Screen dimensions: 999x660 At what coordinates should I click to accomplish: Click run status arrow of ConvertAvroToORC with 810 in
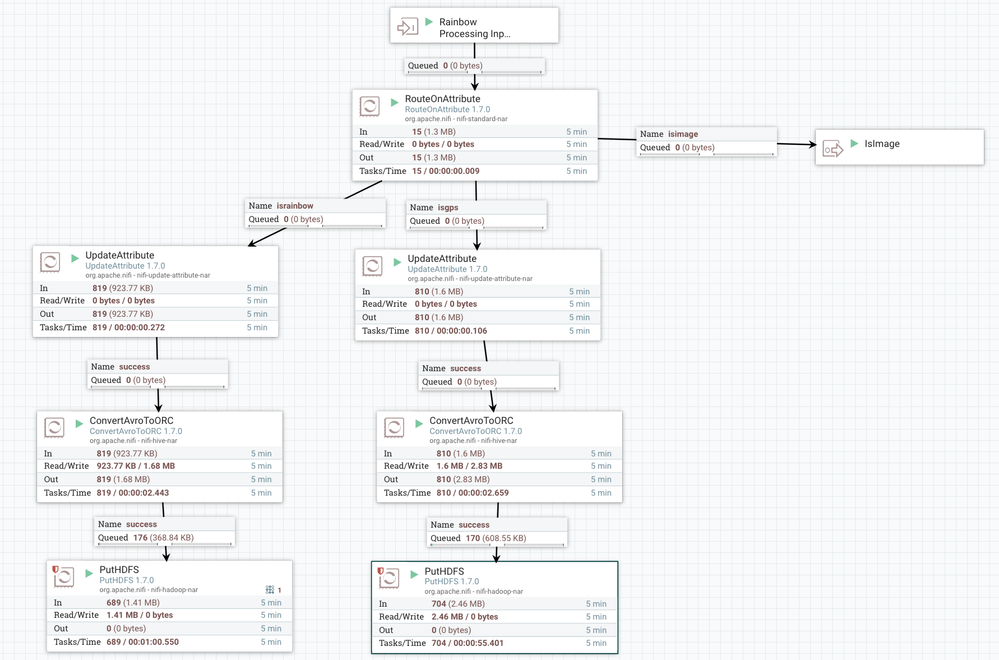(x=419, y=424)
